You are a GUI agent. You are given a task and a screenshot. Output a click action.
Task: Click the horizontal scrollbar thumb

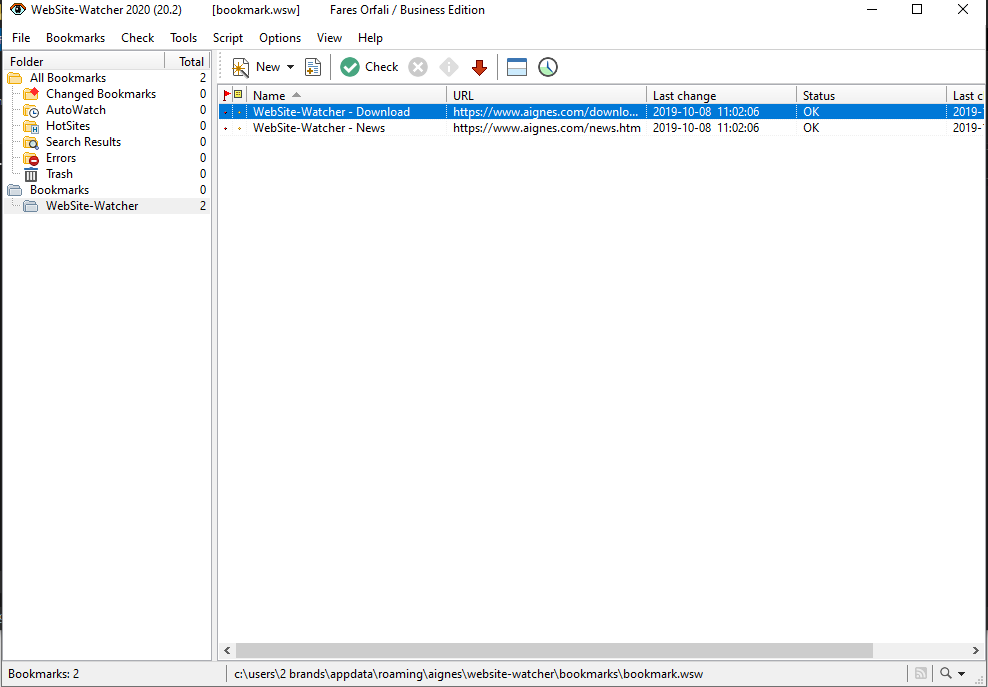pyautogui.click(x=554, y=650)
